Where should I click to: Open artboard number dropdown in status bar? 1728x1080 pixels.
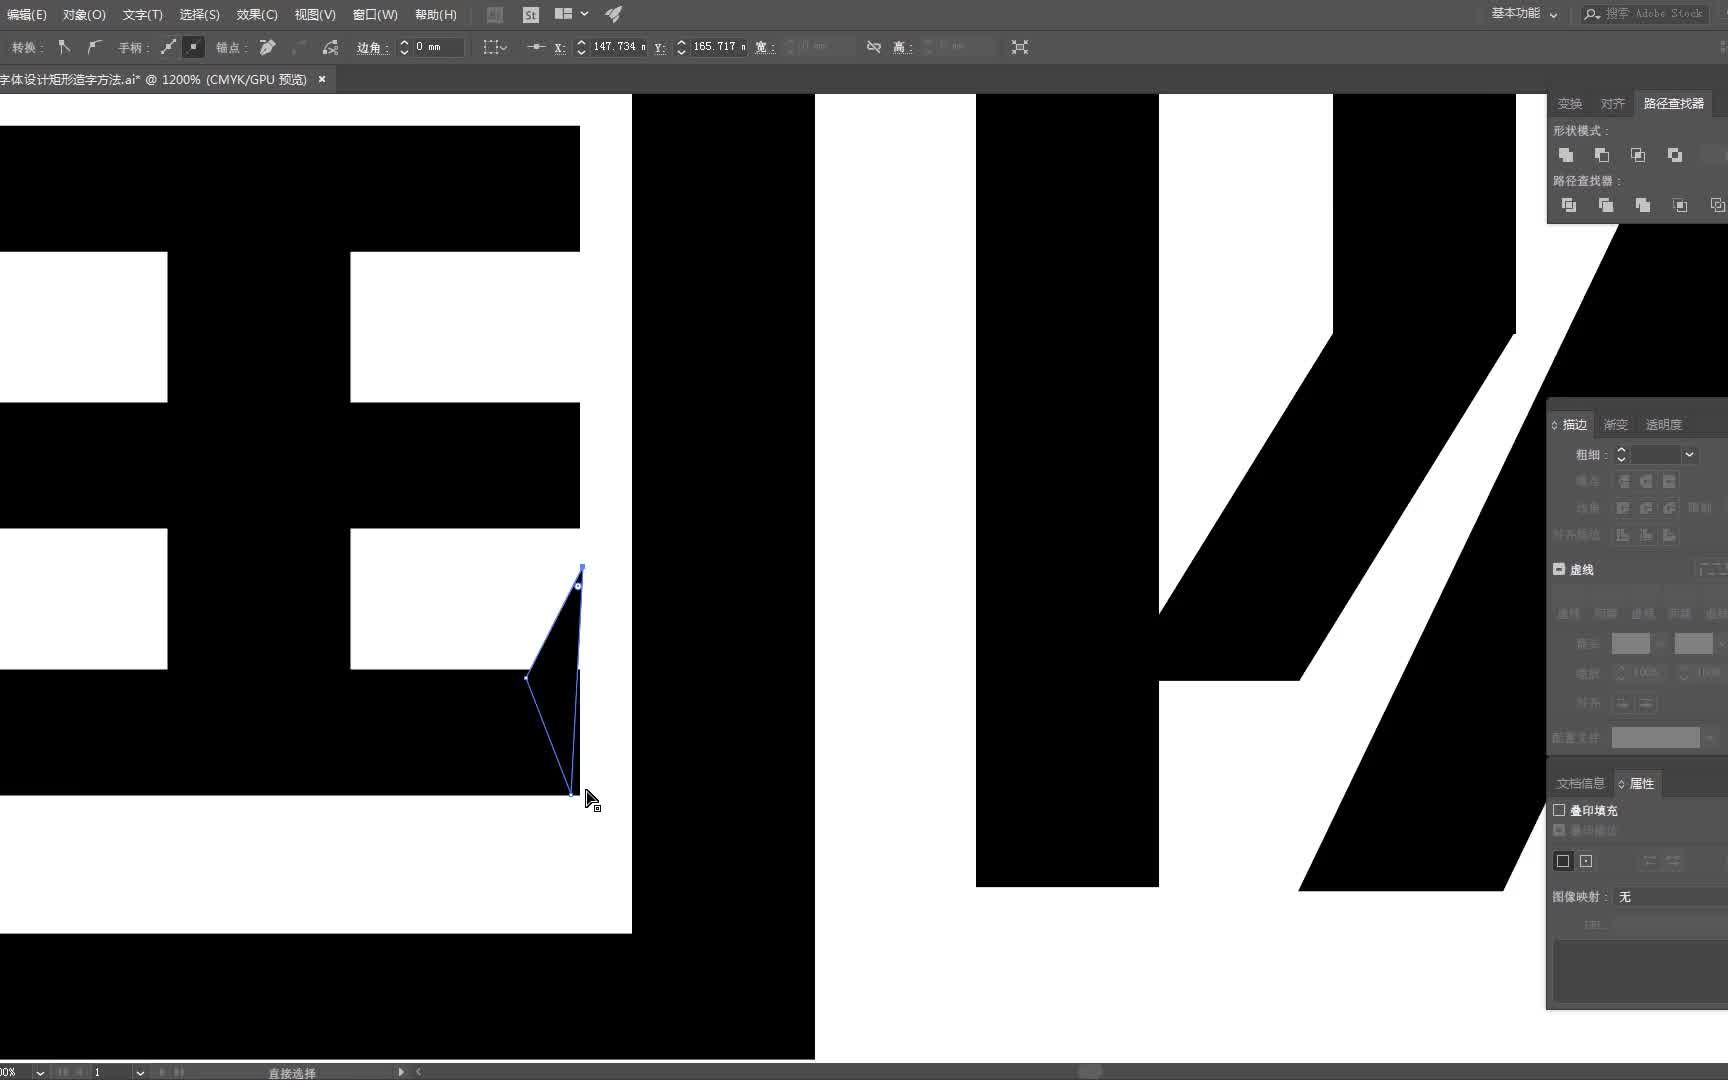click(140, 1072)
